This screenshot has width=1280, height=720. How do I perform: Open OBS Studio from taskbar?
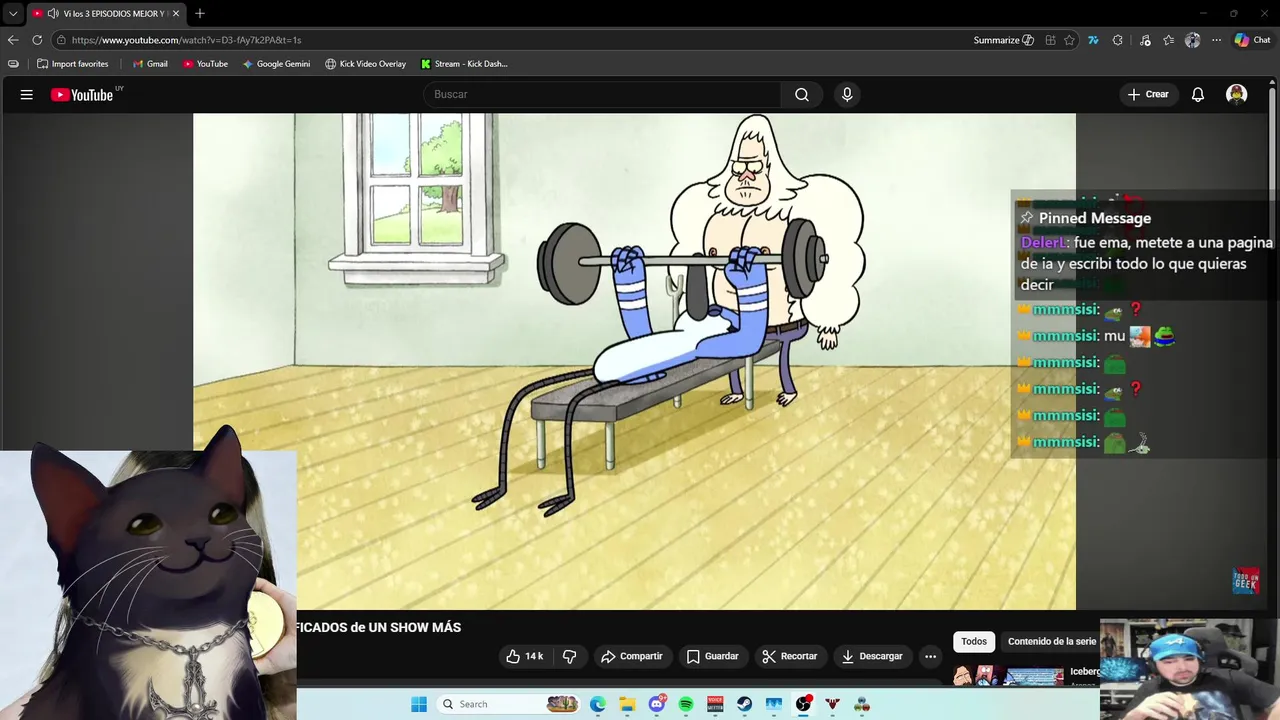click(x=803, y=704)
